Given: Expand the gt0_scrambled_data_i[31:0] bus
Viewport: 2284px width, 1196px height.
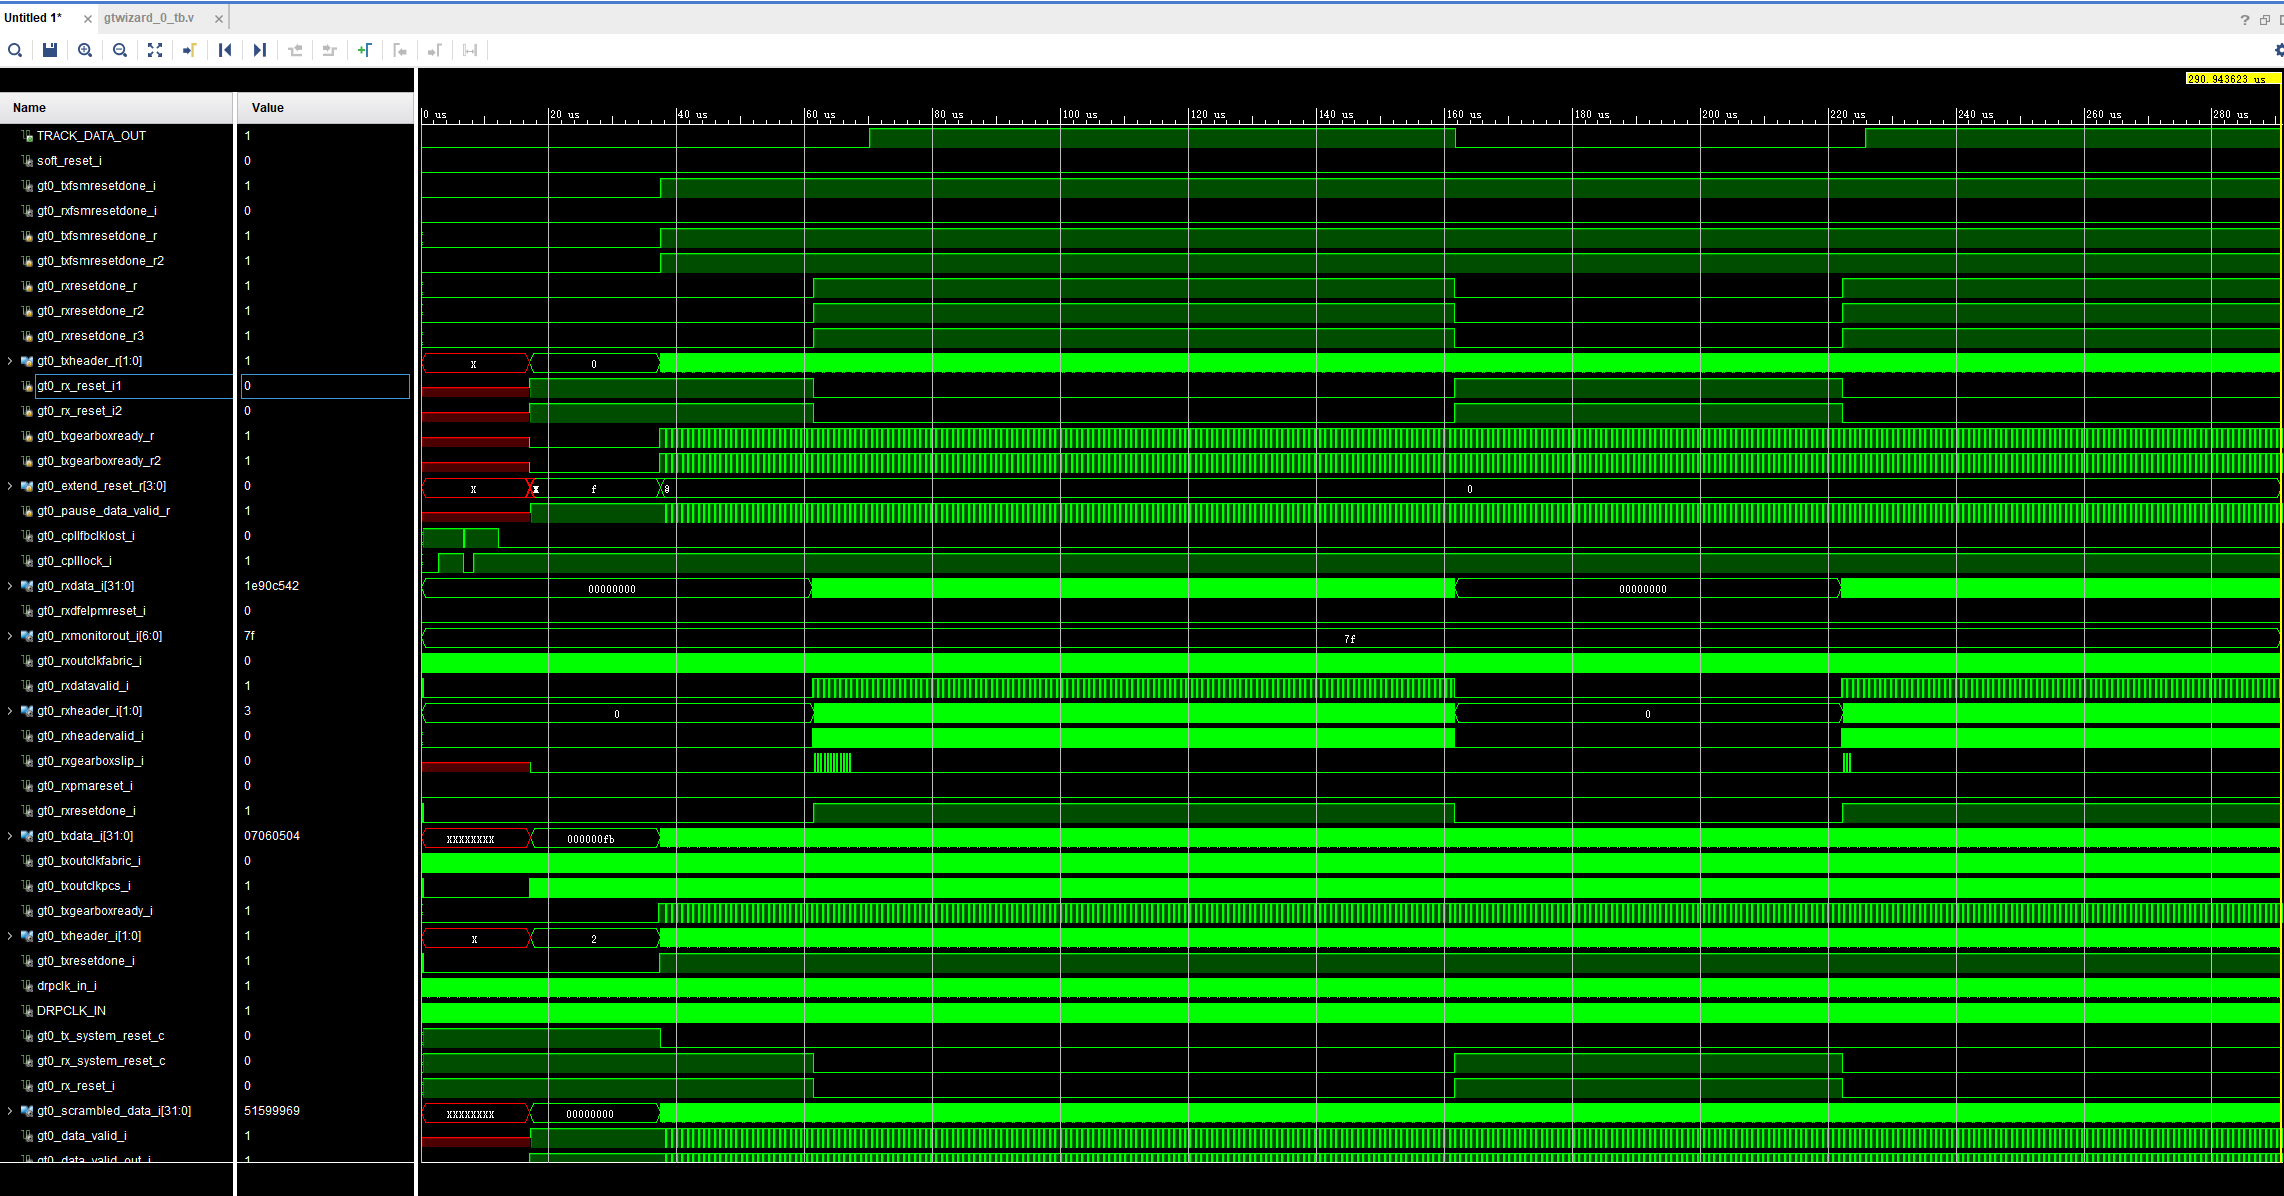Looking at the screenshot, I should tap(10, 1111).
